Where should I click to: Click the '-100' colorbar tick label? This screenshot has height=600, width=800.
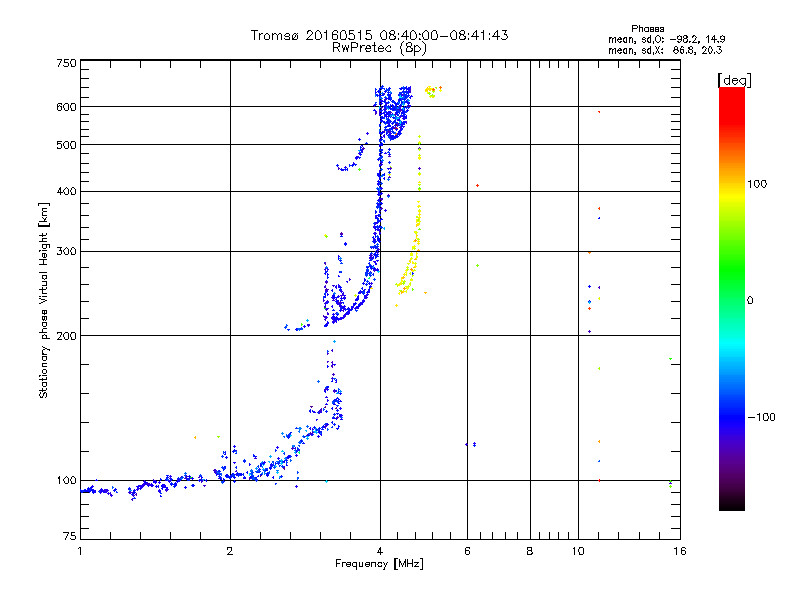[762, 417]
